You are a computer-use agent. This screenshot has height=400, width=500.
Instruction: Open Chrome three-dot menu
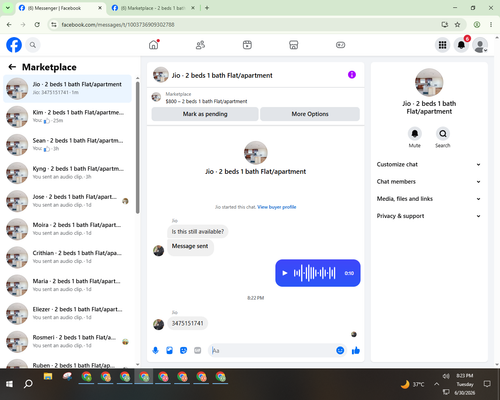(491, 24)
